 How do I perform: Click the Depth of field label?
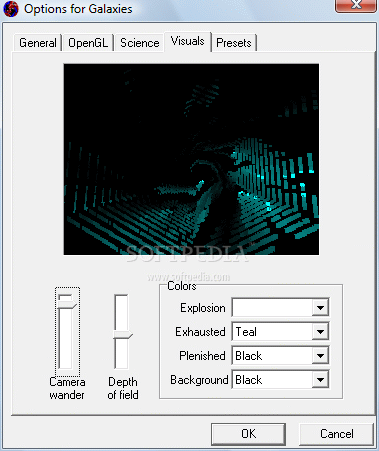tap(123, 388)
